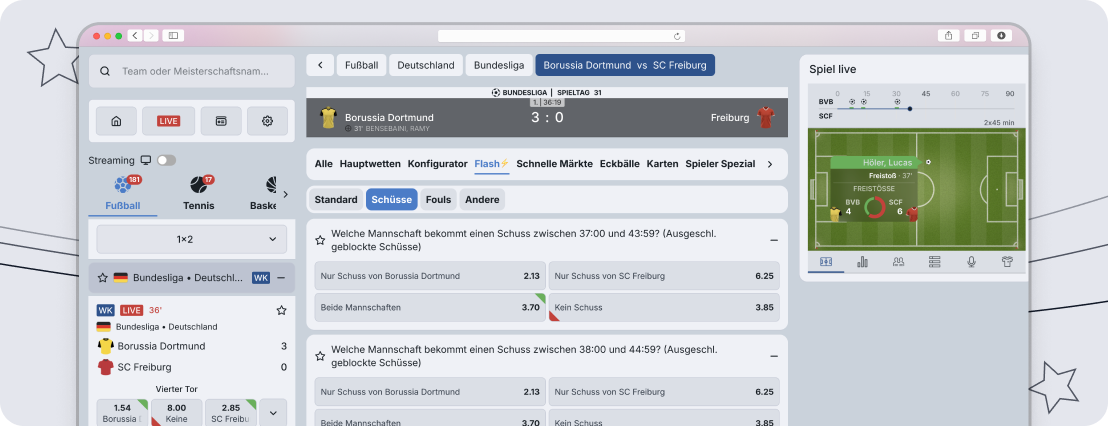Show pitch view in Spiel live widget
Image resolution: width=1108 pixels, height=426 pixels.
826,261
